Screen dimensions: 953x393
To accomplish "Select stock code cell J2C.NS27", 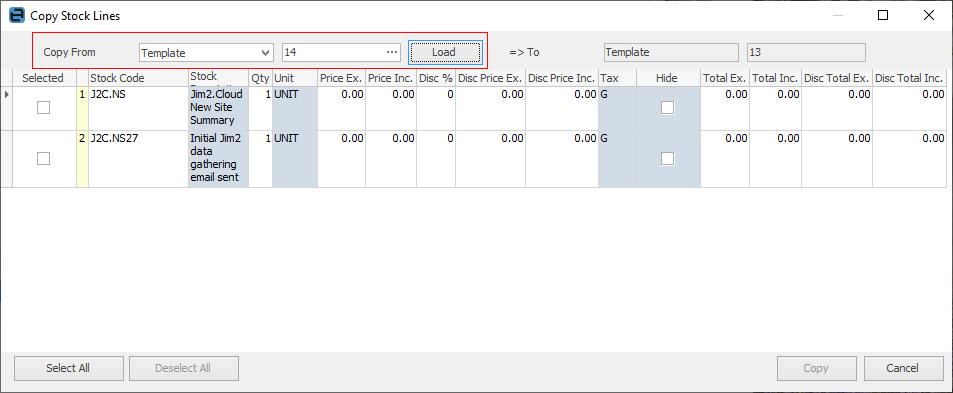I will [x=139, y=159].
